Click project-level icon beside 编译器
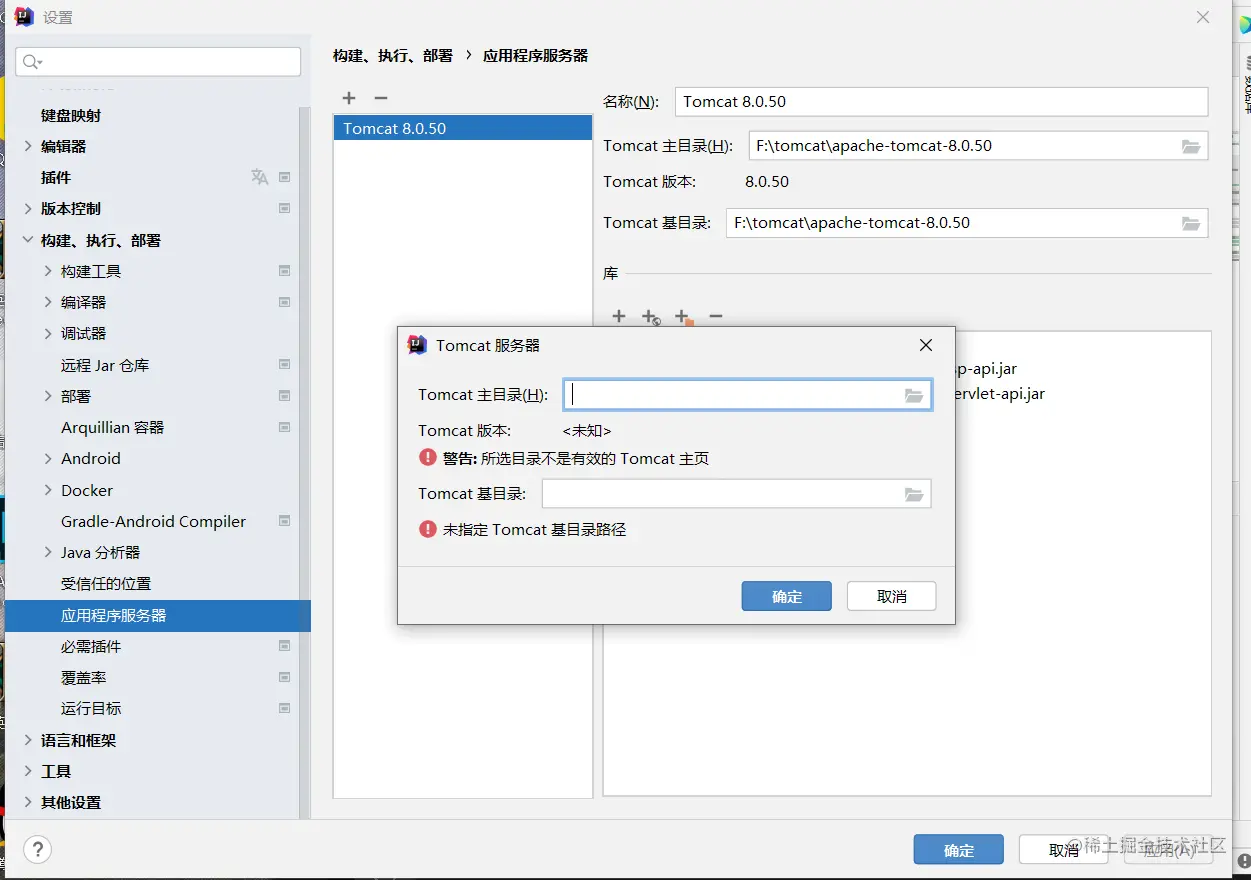The width and height of the screenshot is (1251, 880). click(x=285, y=302)
